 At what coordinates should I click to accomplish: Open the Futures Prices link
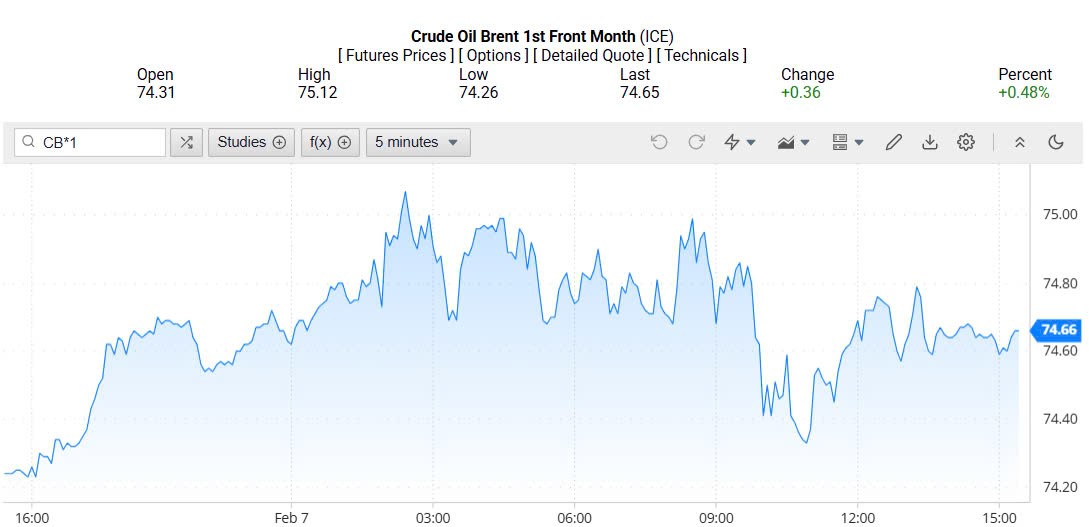(x=399, y=56)
